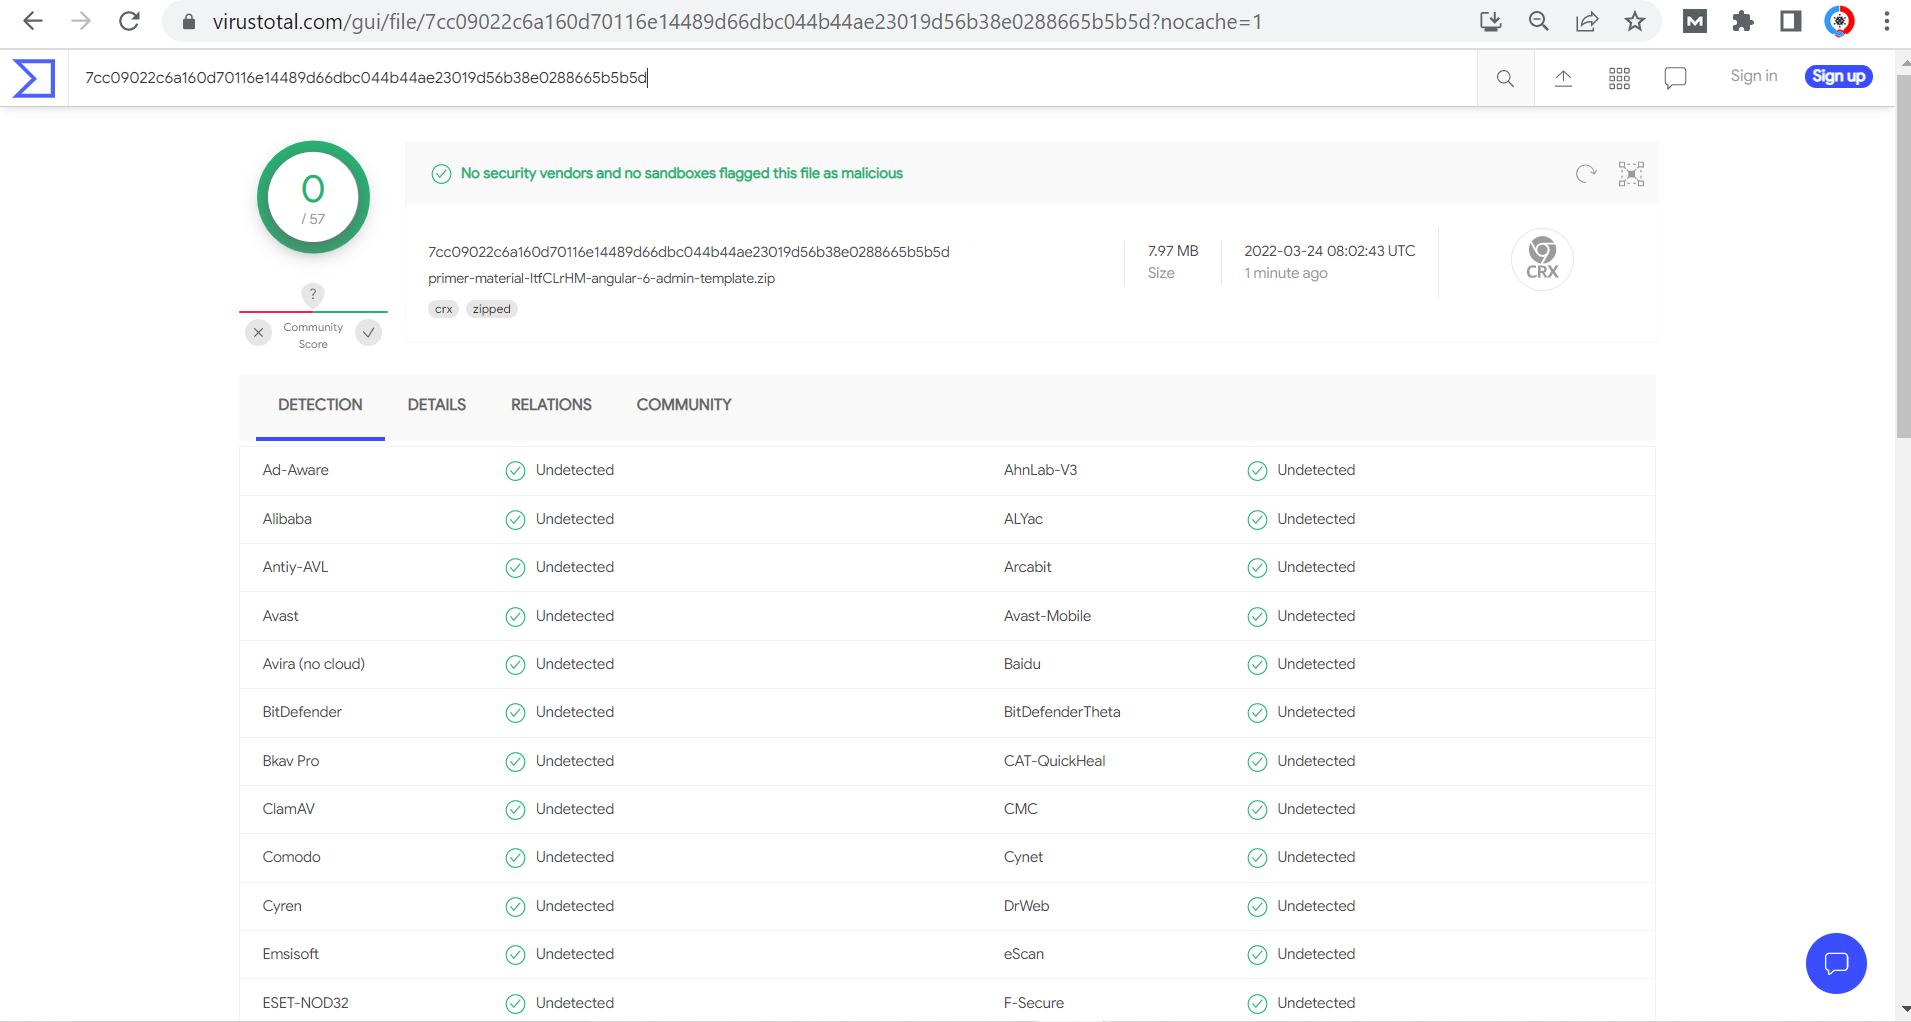Click the search magnifier in VirusTotal bar
This screenshot has height=1022, width=1911.
pos(1505,78)
